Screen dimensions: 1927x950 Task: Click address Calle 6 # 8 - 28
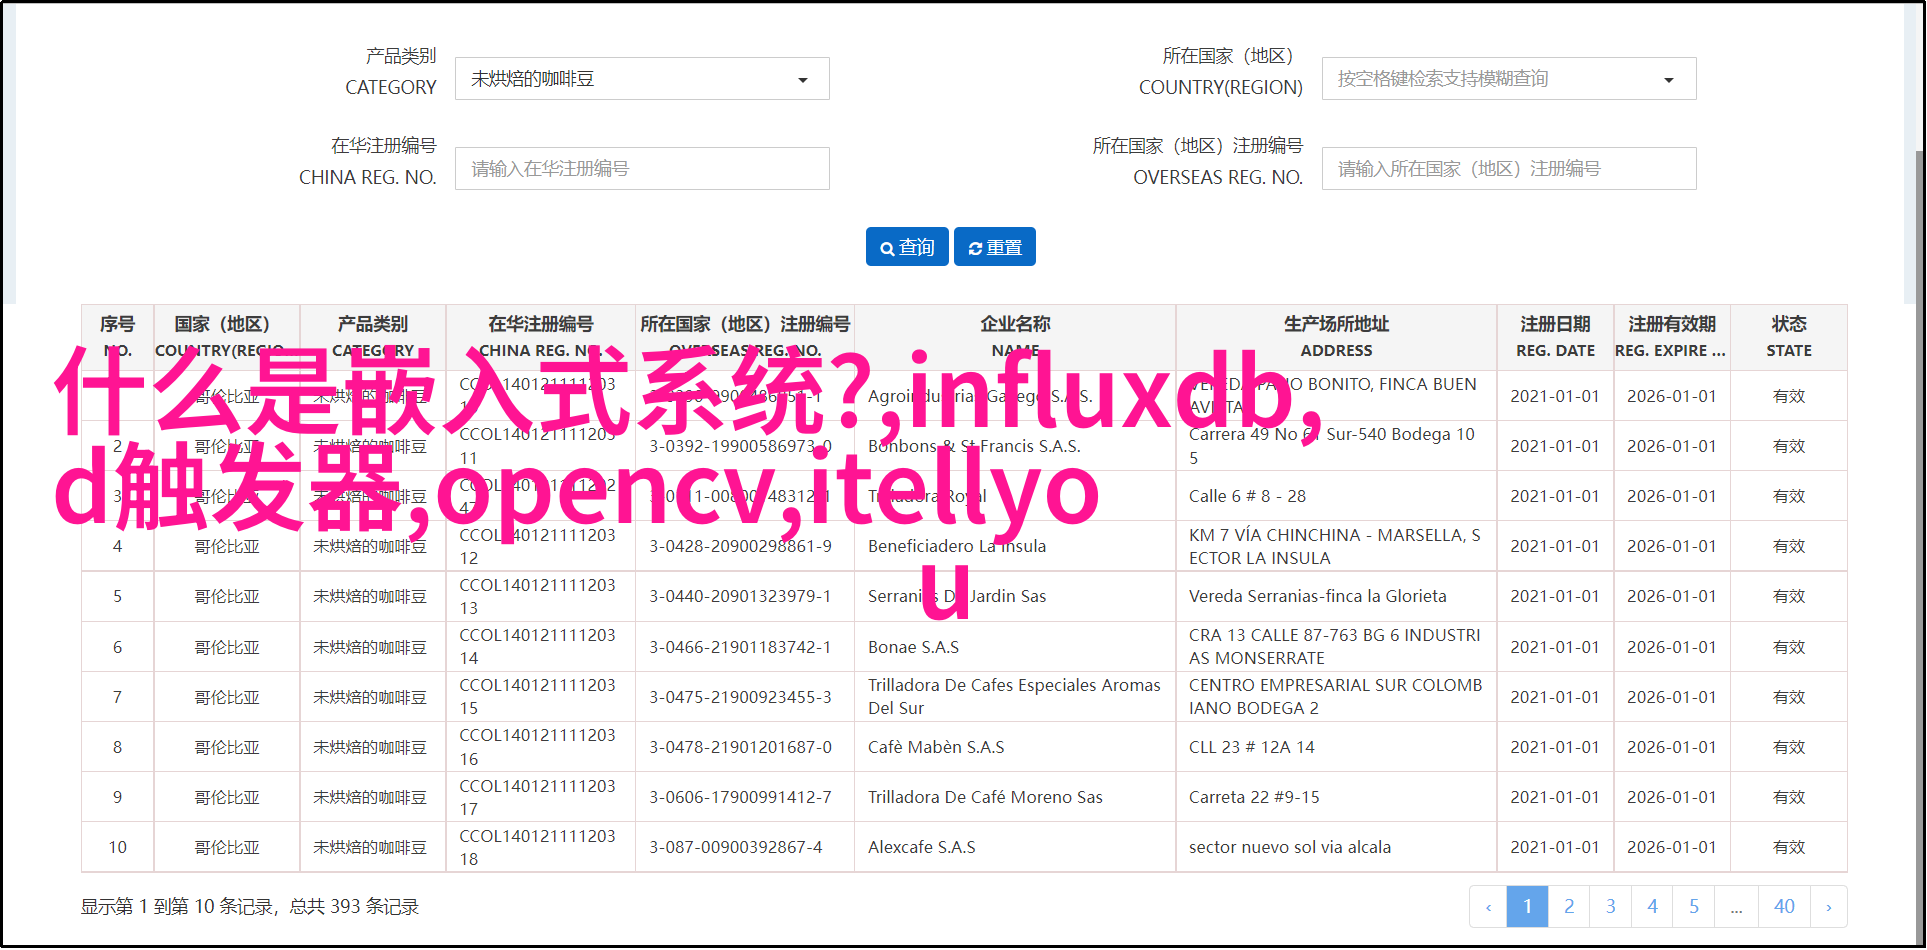click(1247, 496)
